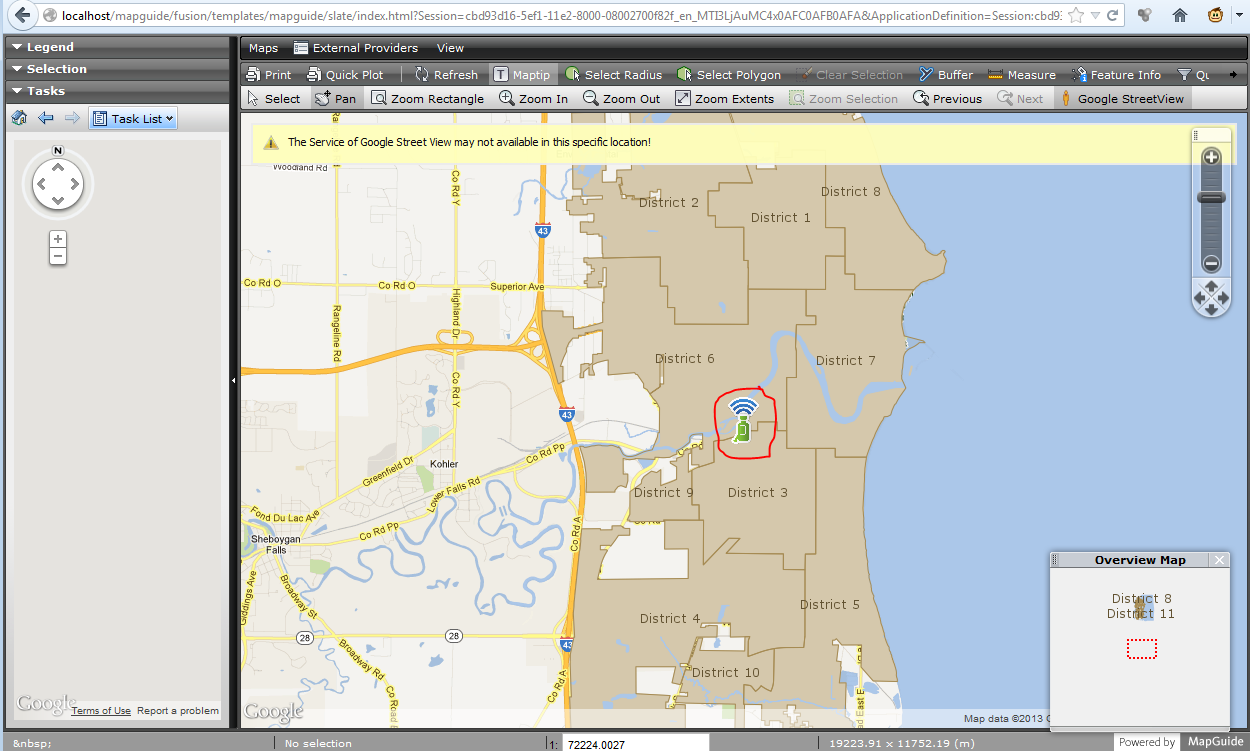Choose the Select Polygon tool
The height and width of the screenshot is (751, 1250).
pyautogui.click(x=731, y=74)
